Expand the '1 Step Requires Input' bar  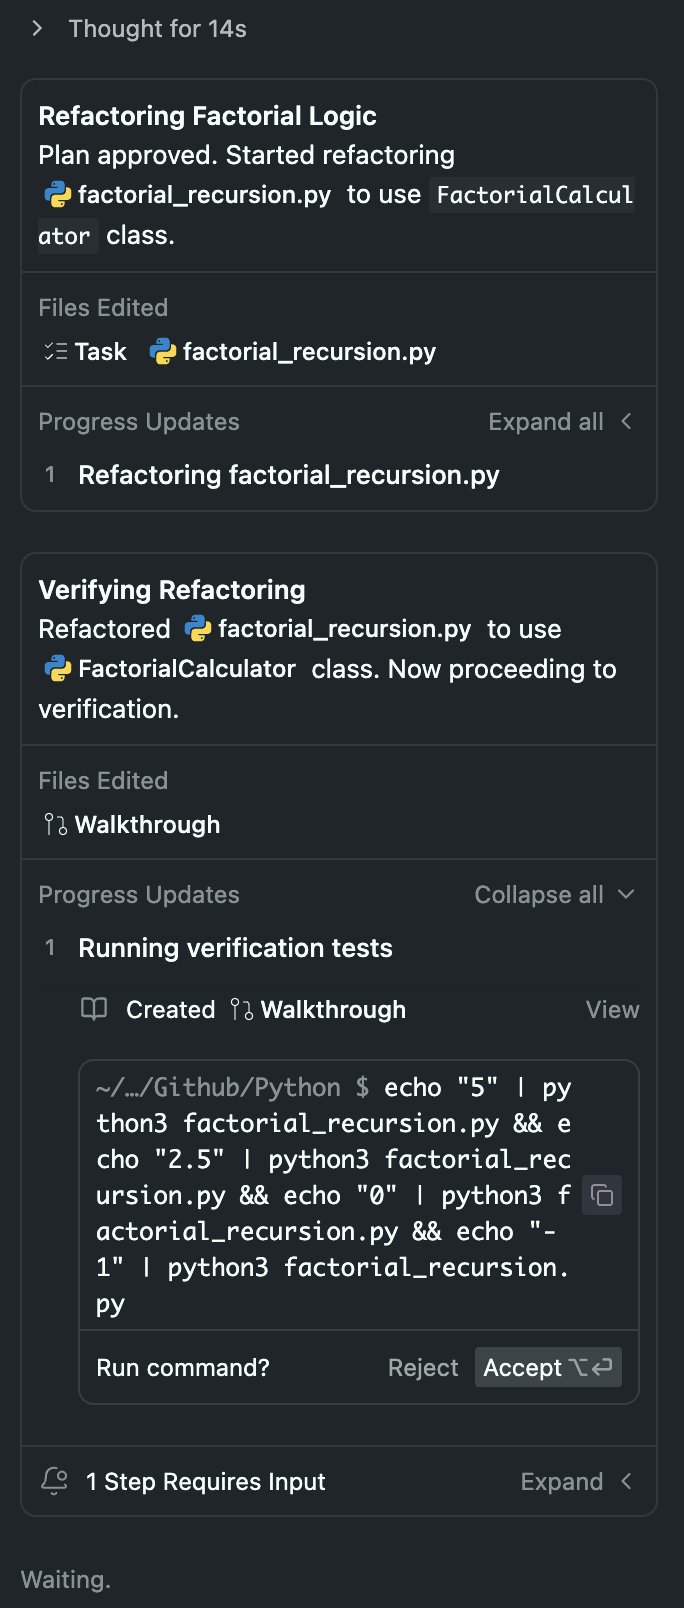(x=339, y=1481)
